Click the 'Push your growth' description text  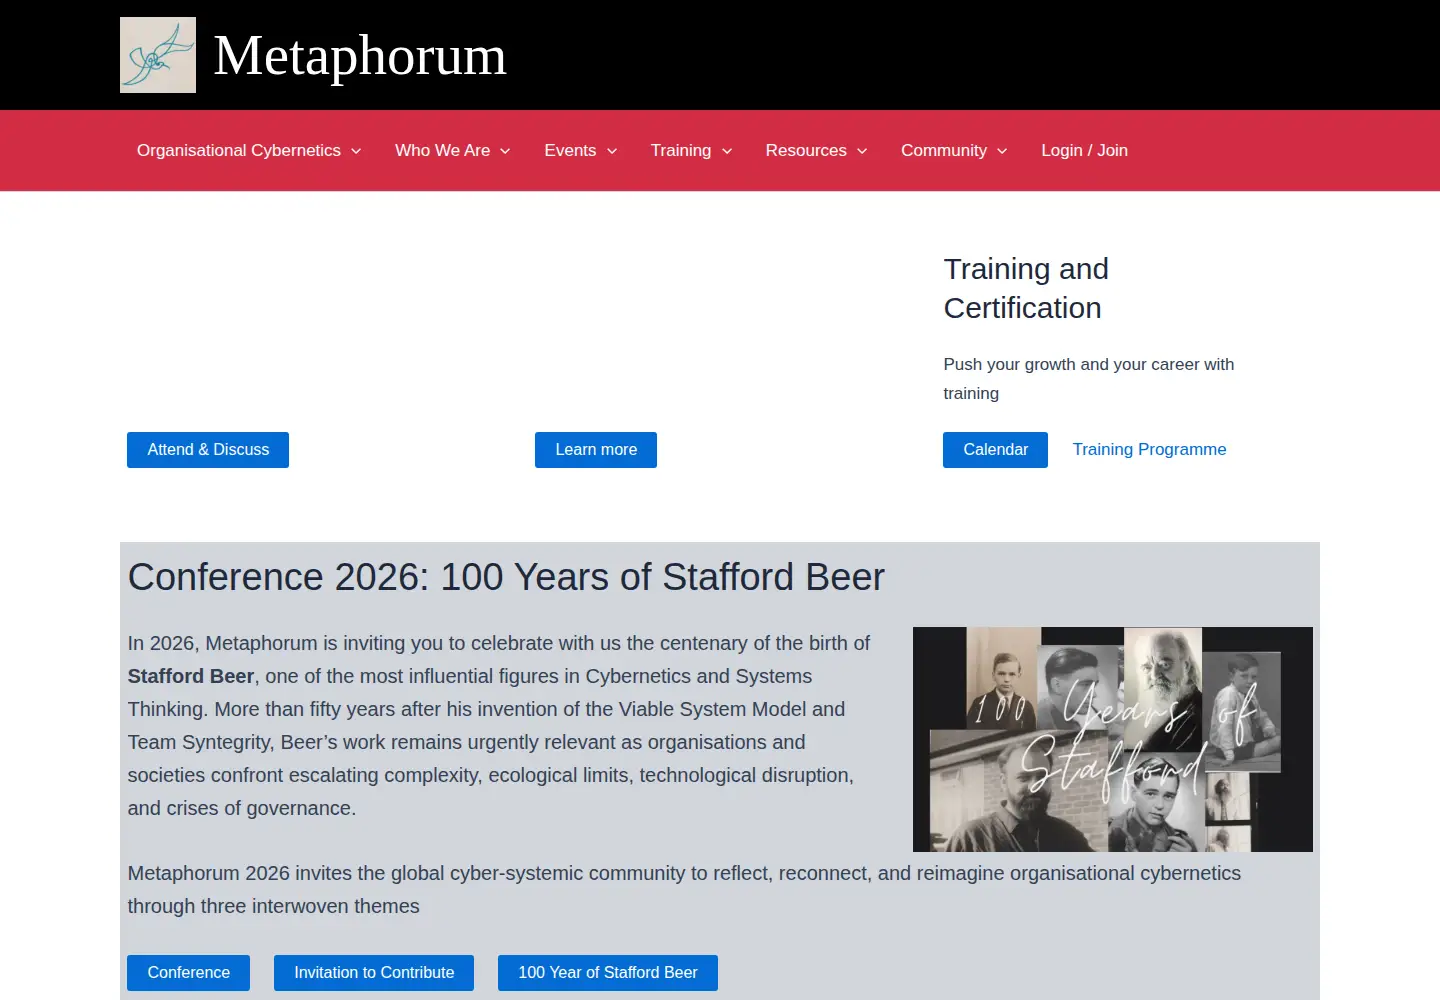coord(1089,379)
